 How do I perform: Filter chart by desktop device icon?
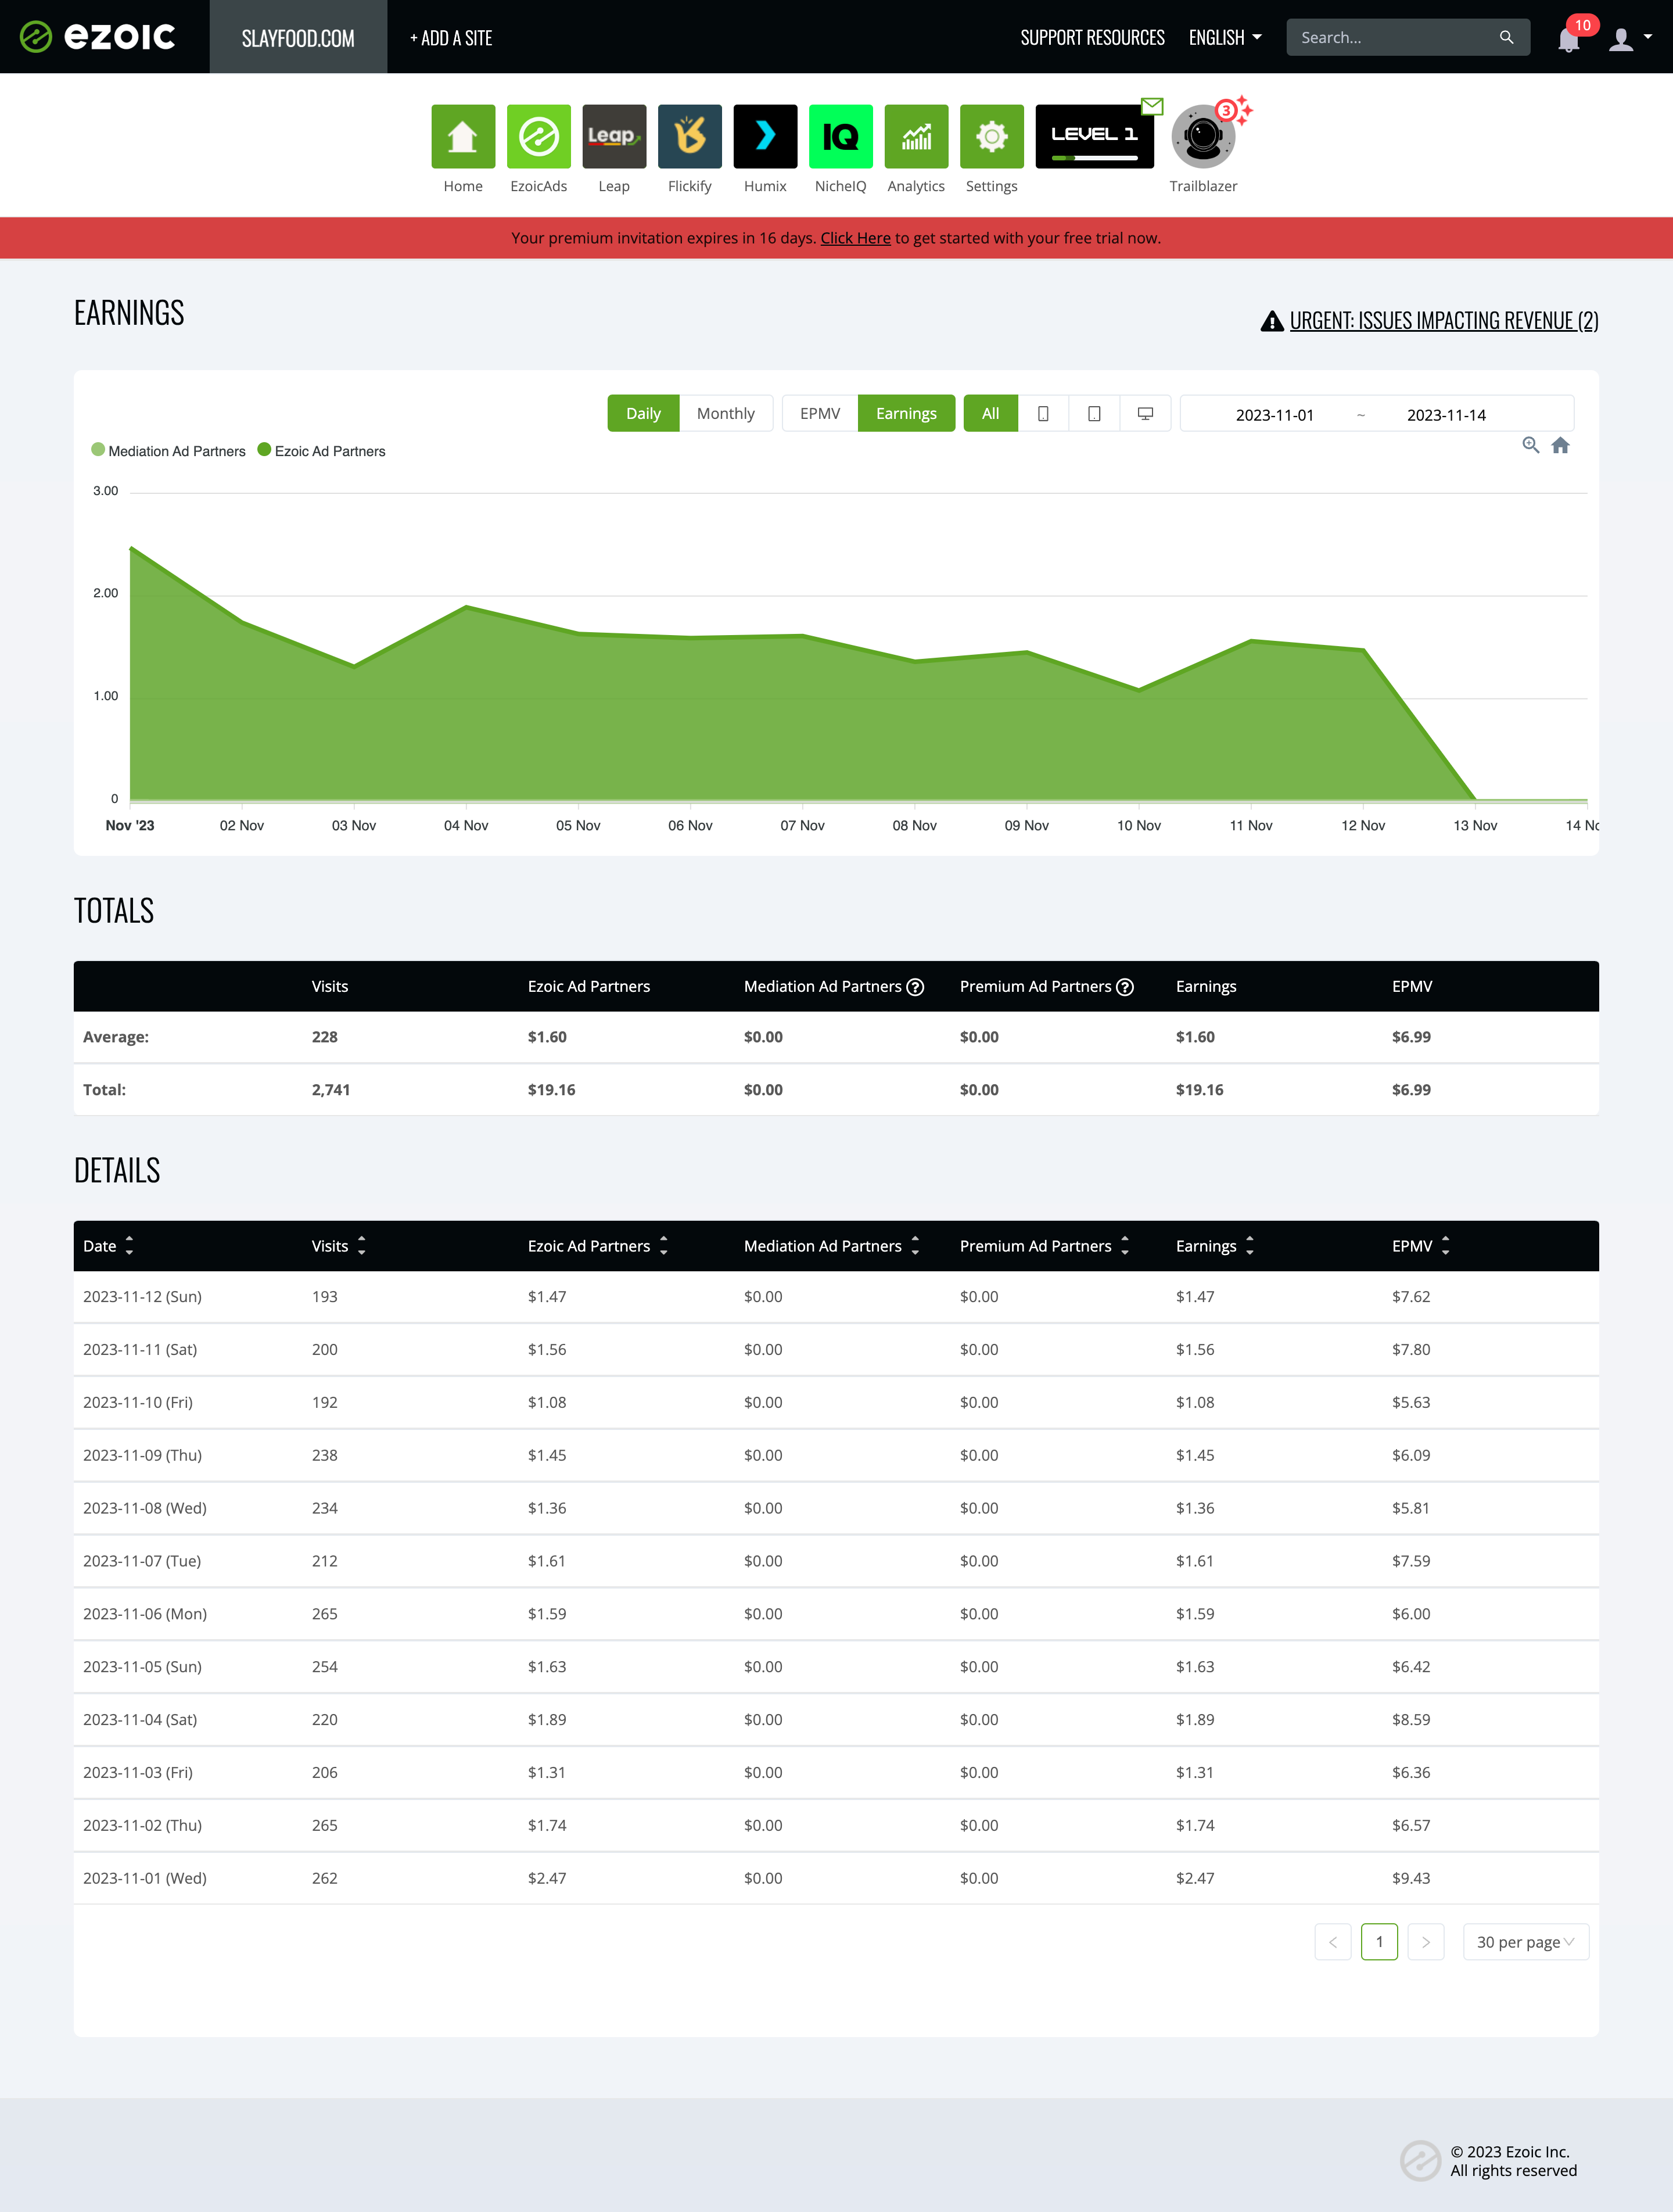click(1145, 413)
